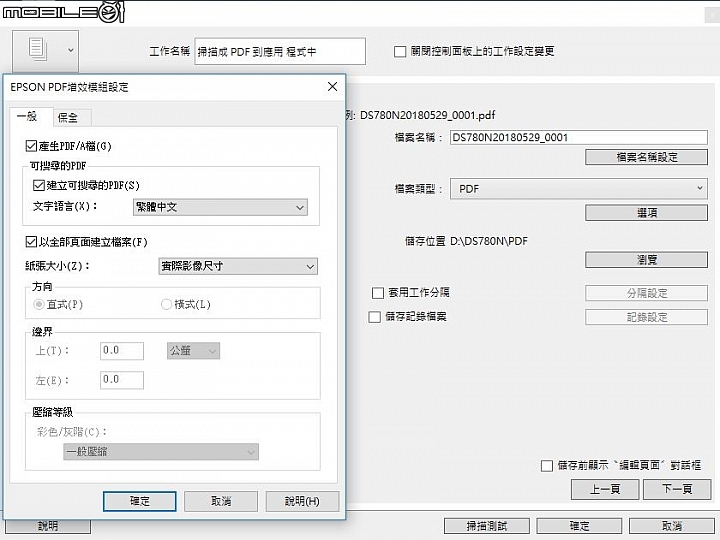720x540 pixels.
Task: Open 檔案類型 dropdown showing PDF
Action: (579, 189)
